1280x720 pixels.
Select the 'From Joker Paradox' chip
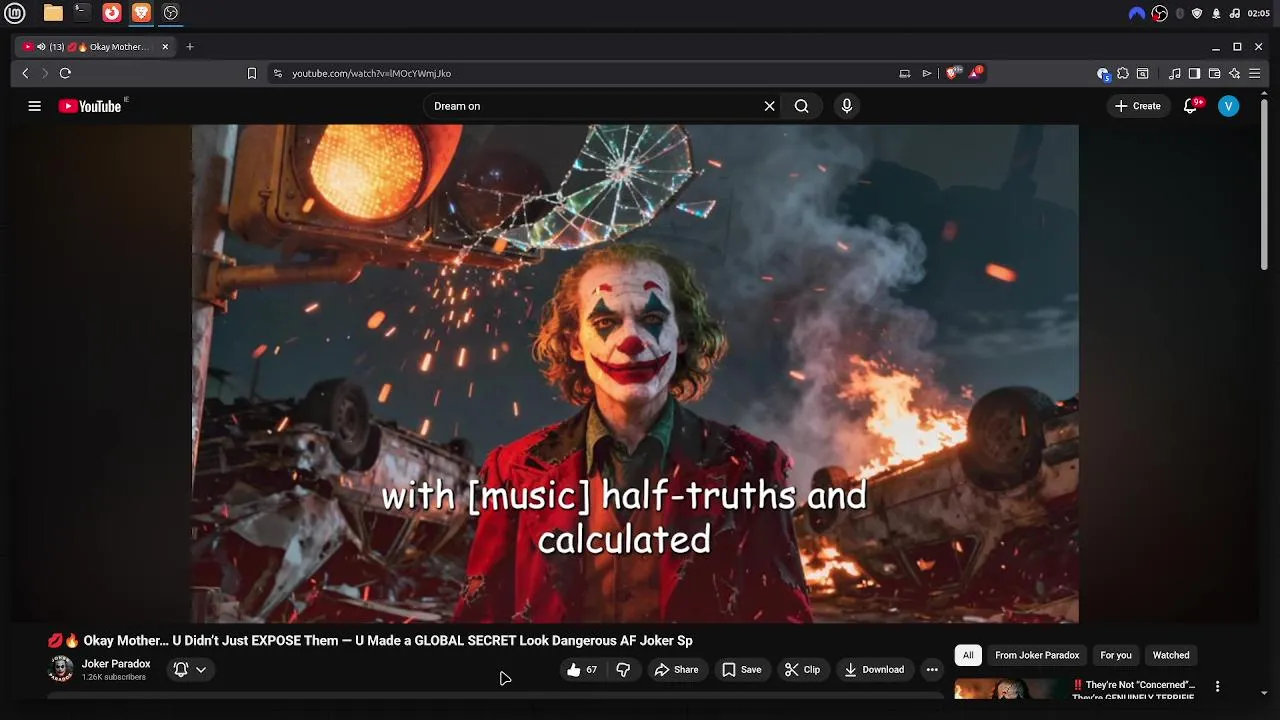(x=1037, y=655)
